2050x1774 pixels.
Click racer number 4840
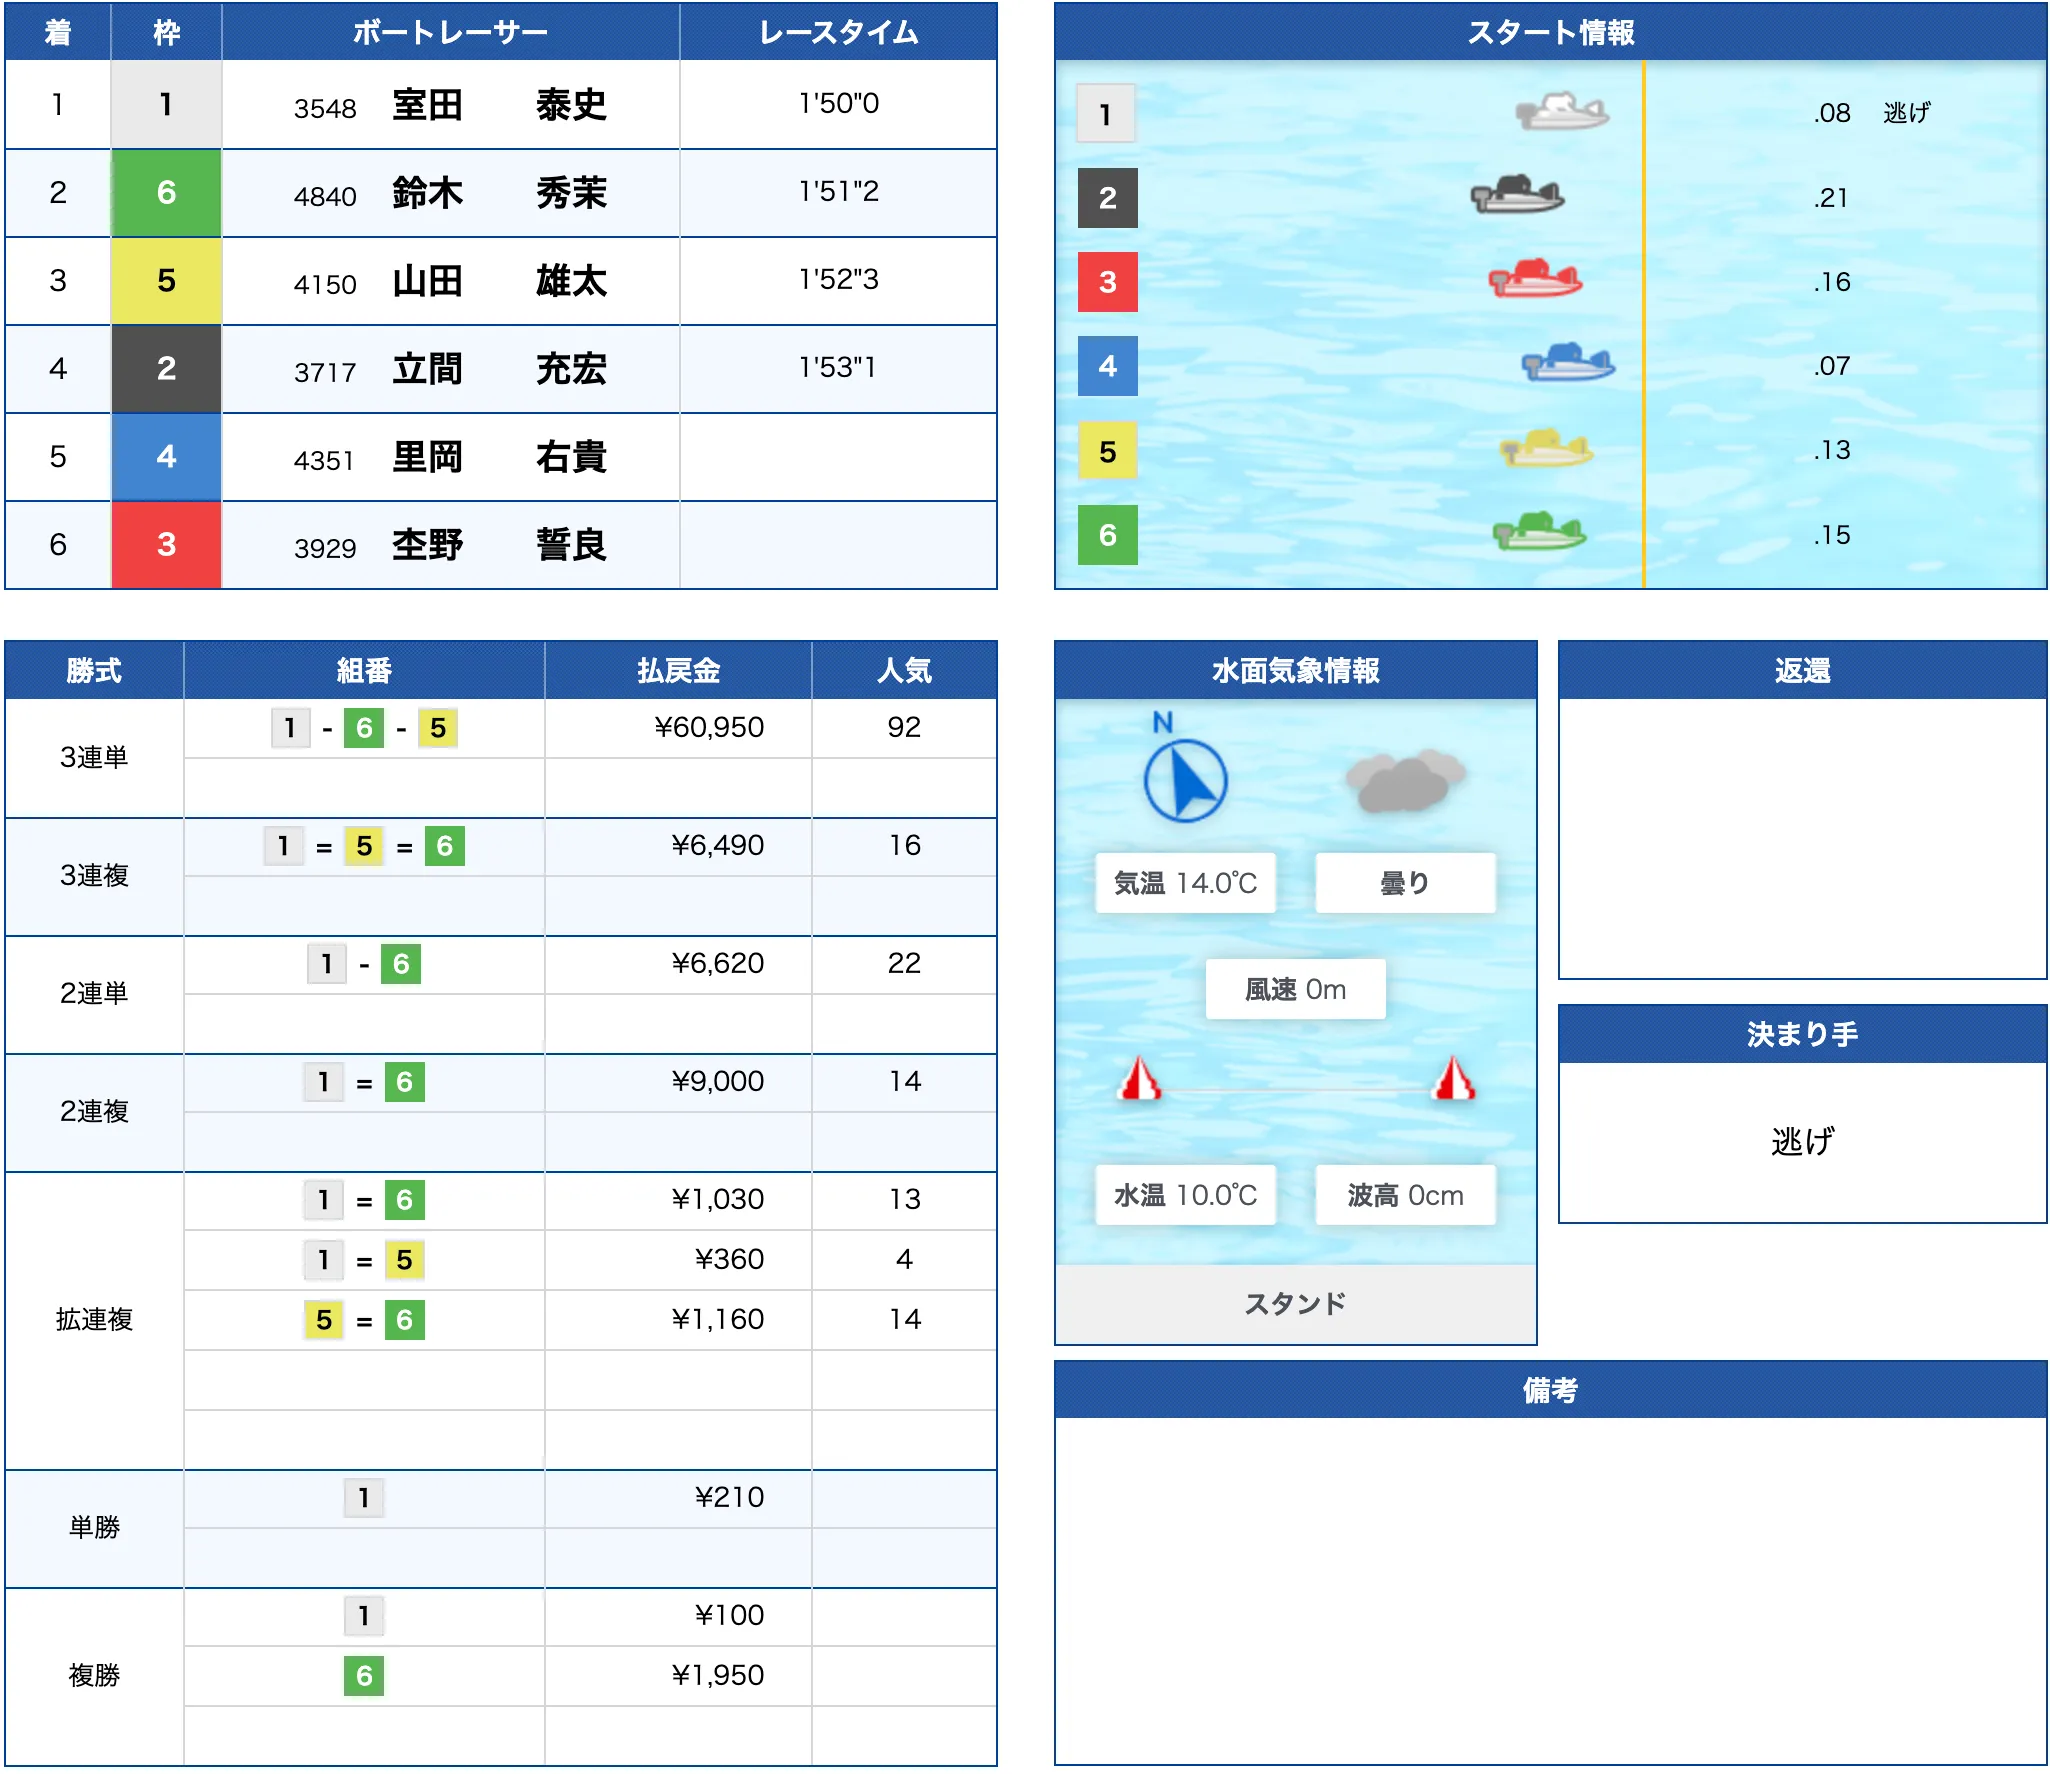pos(325,196)
